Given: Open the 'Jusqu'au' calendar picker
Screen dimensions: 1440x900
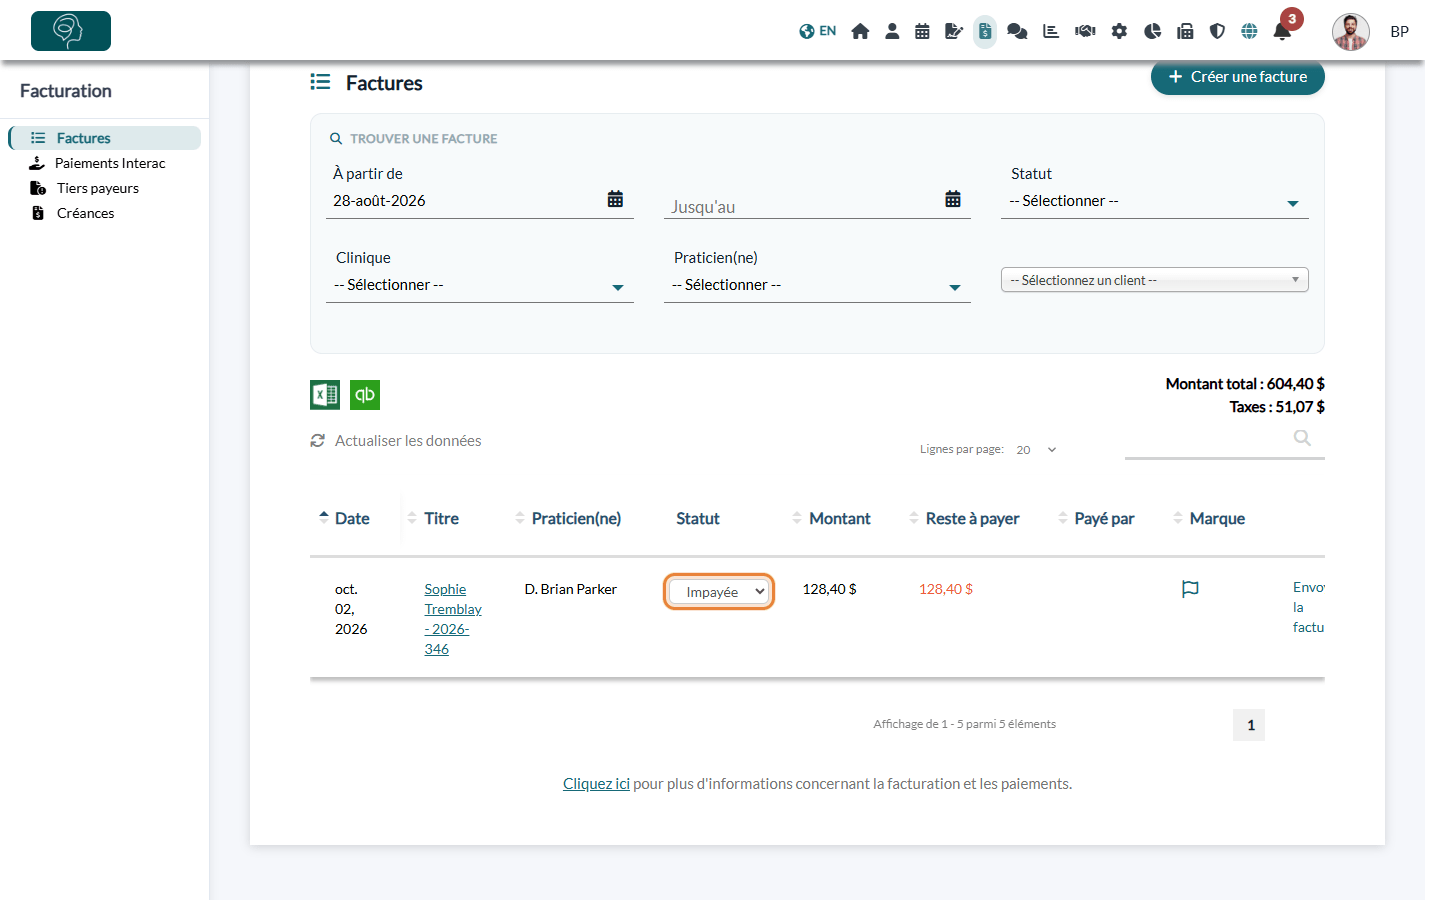Looking at the screenshot, I should [953, 199].
